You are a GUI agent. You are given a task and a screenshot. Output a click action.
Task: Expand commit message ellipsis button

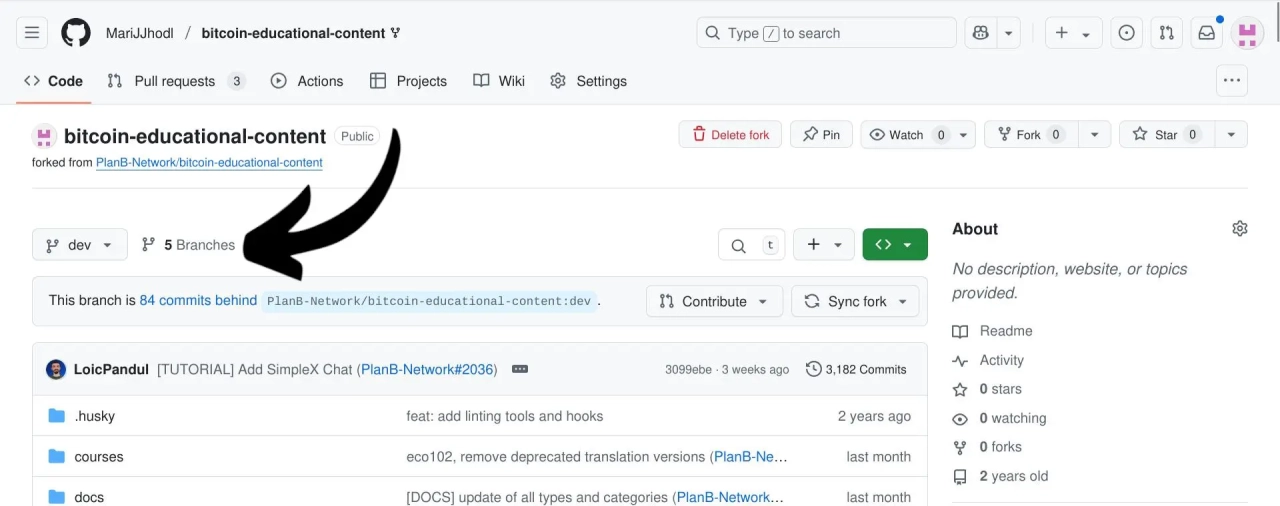(x=519, y=369)
